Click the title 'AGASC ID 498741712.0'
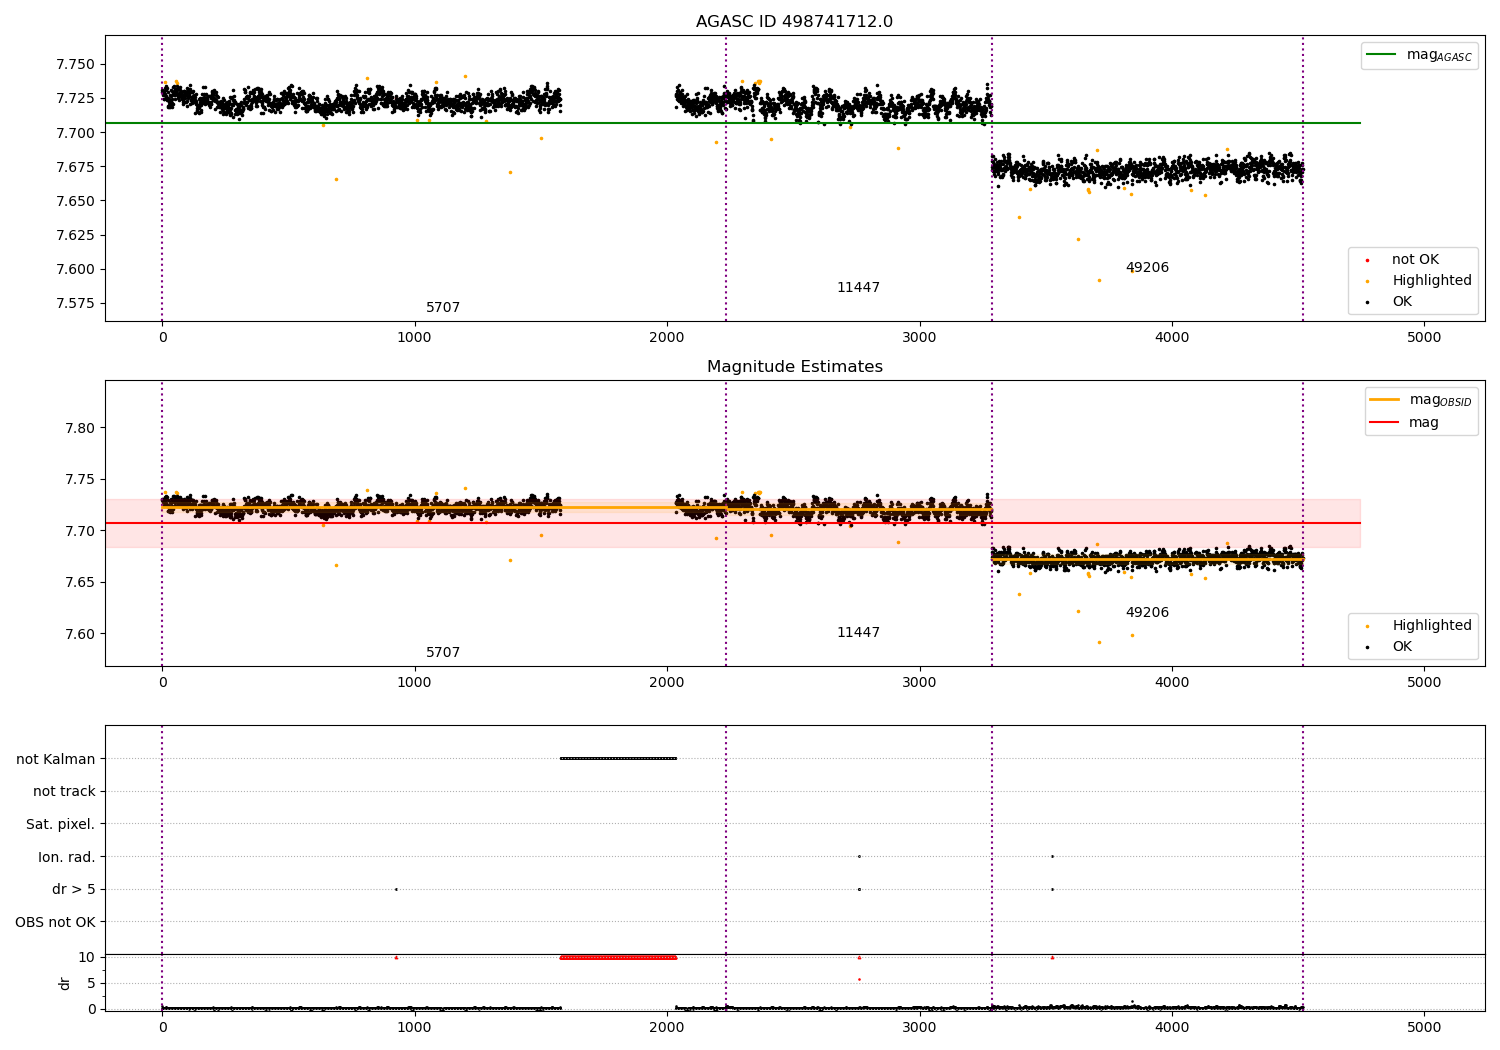This screenshot has width=1500, height=1050. click(794, 22)
